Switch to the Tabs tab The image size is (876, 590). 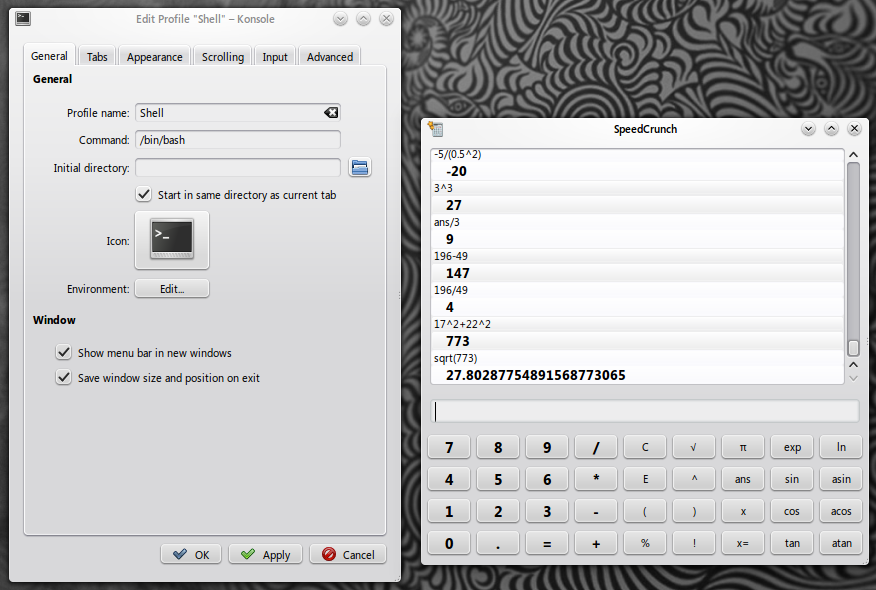click(97, 56)
